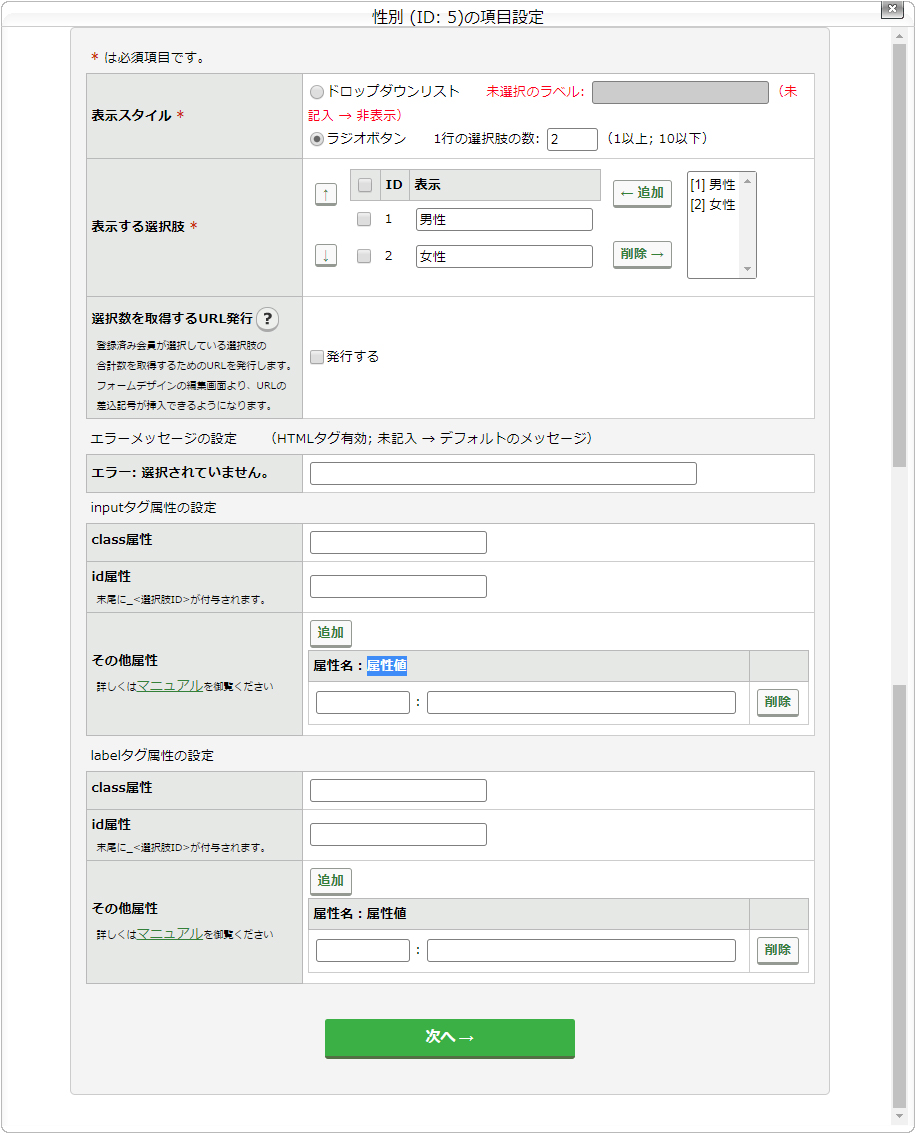Image resolution: width=916 pixels, height=1135 pixels.
Task: Check the box for choice 2 女性
Action: 364,256
